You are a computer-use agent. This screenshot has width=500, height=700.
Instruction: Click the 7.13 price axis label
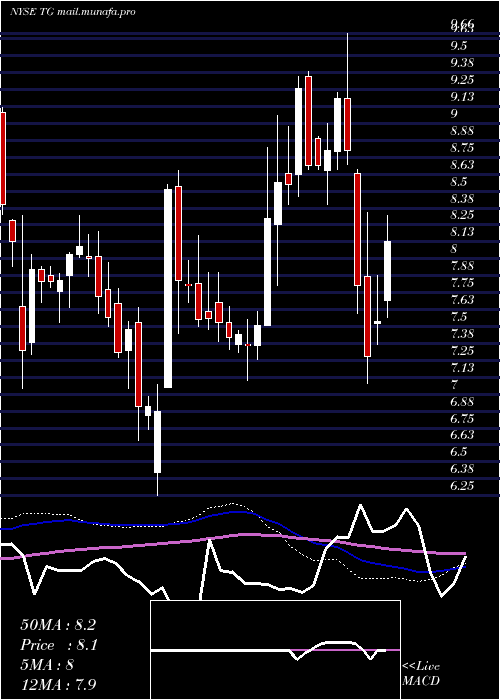[x=462, y=368]
